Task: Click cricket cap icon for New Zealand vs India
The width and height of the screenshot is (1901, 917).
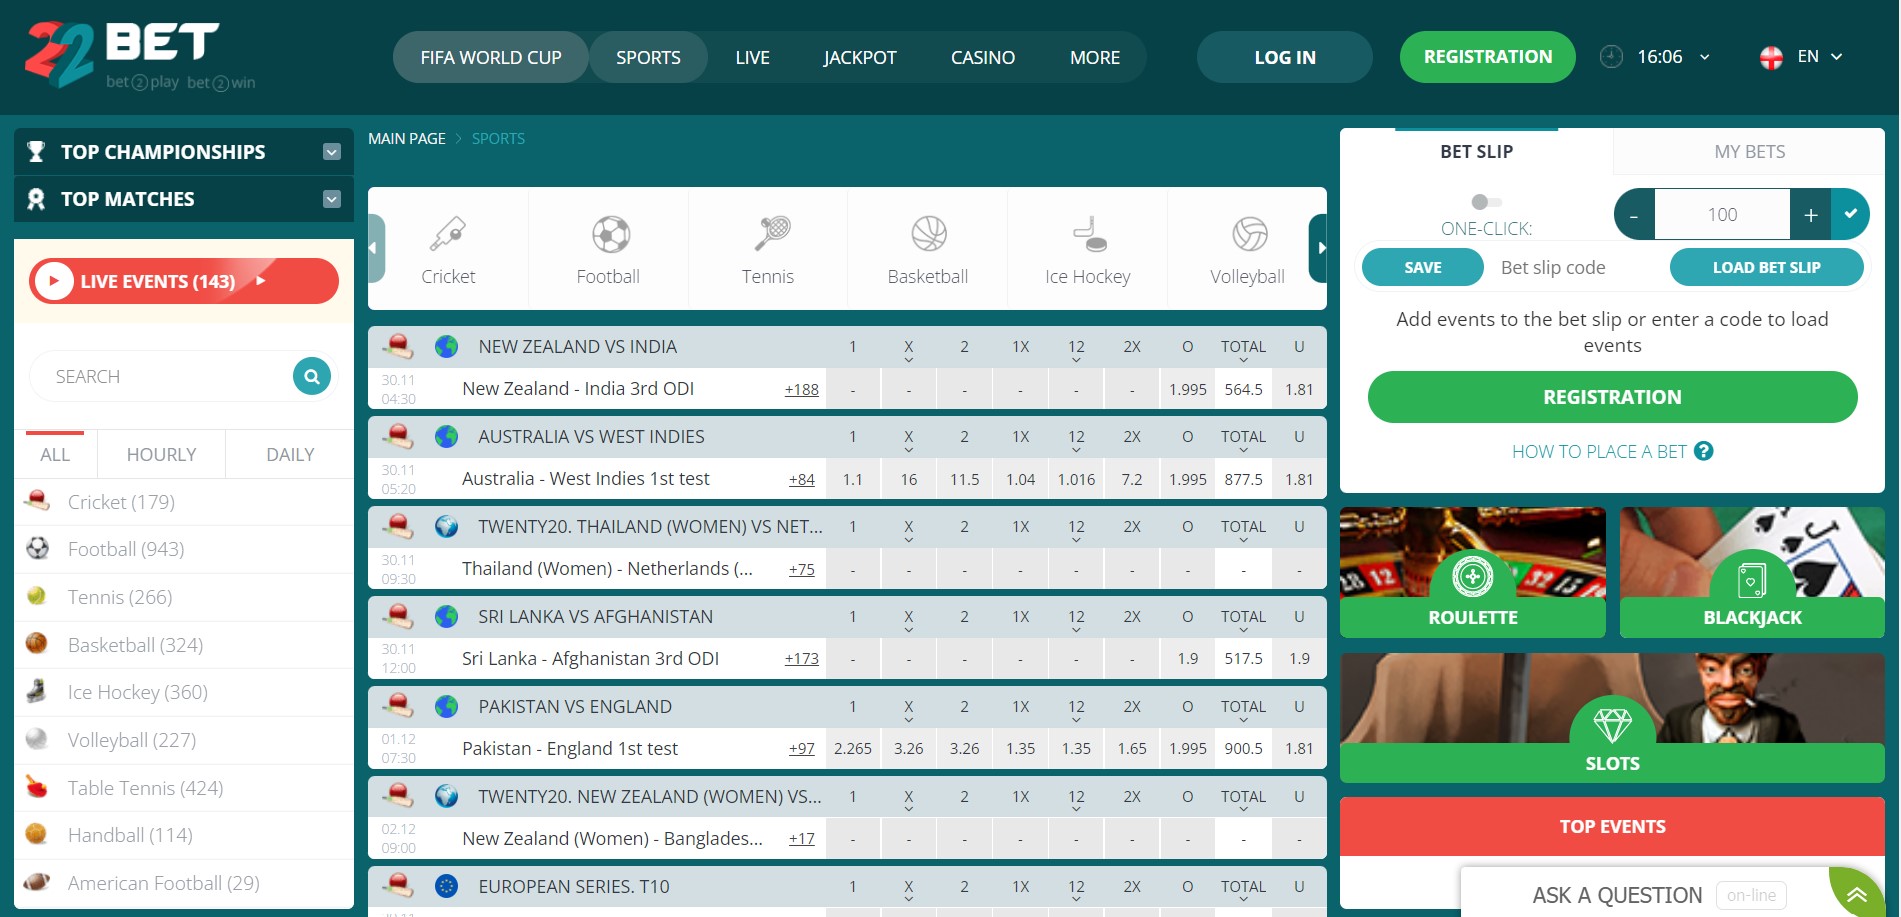Action: click(398, 347)
